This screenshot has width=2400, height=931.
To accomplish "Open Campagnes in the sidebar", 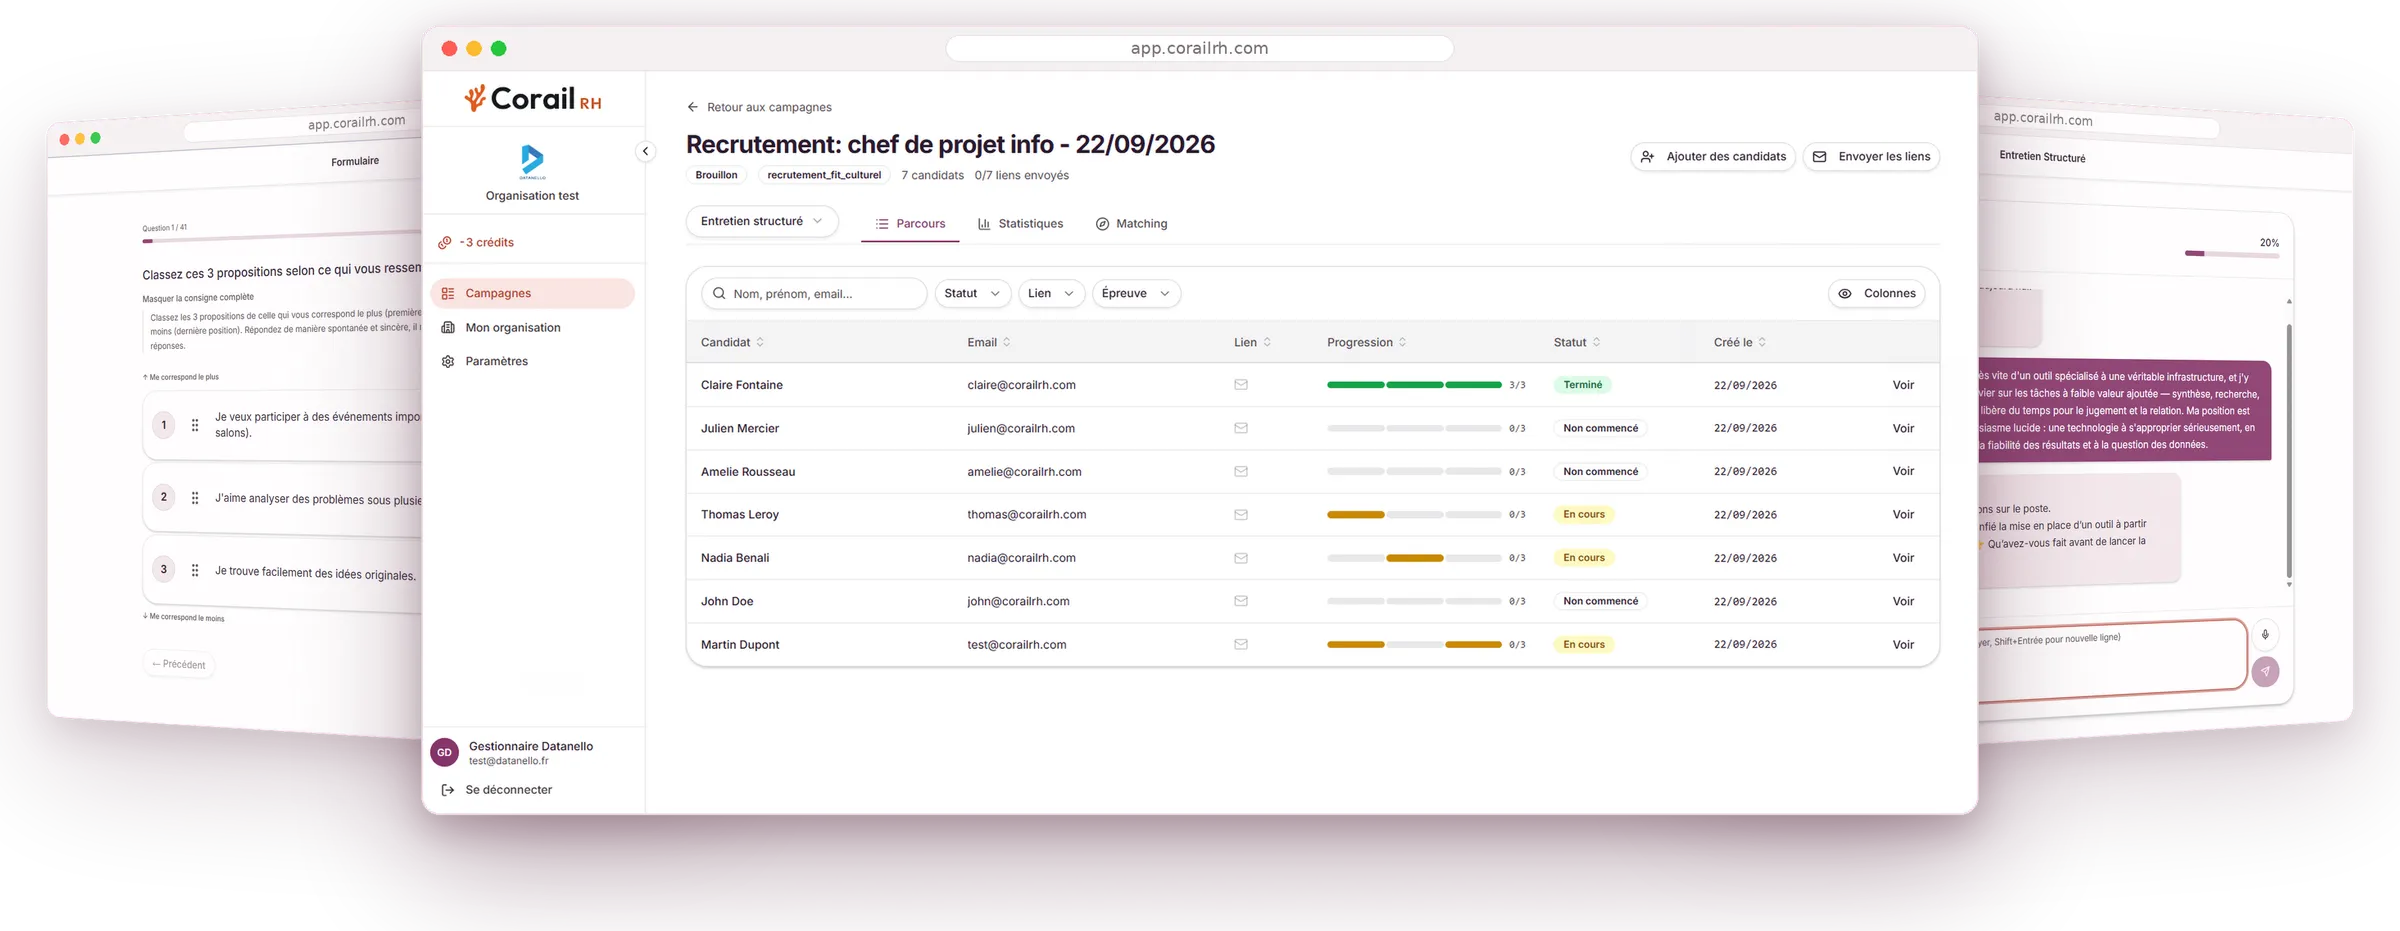I will click(532, 293).
